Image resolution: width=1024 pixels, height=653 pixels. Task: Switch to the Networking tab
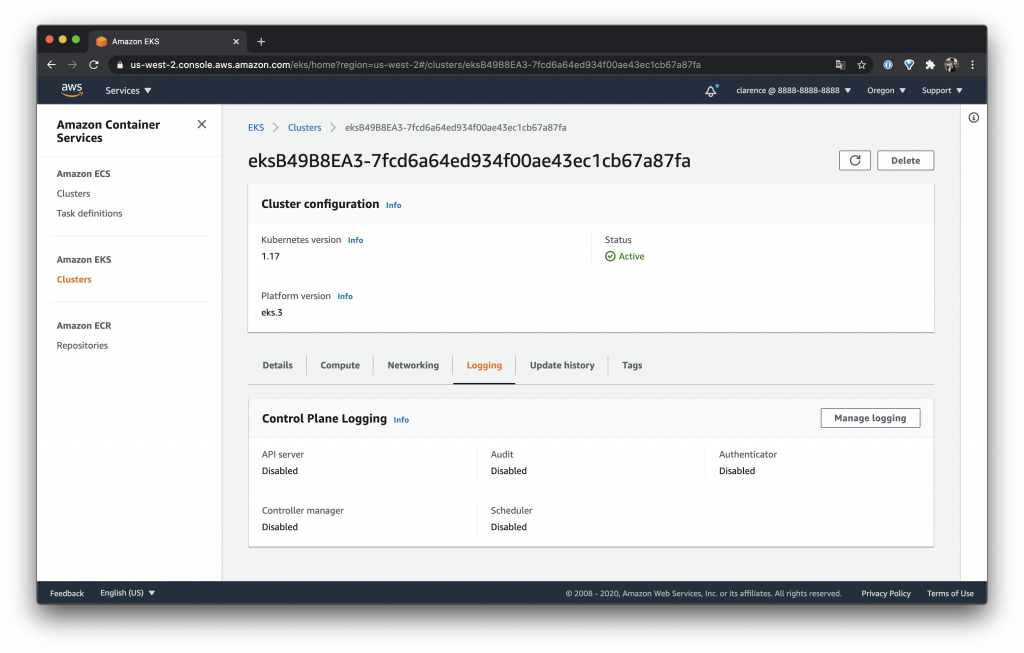[x=413, y=365]
